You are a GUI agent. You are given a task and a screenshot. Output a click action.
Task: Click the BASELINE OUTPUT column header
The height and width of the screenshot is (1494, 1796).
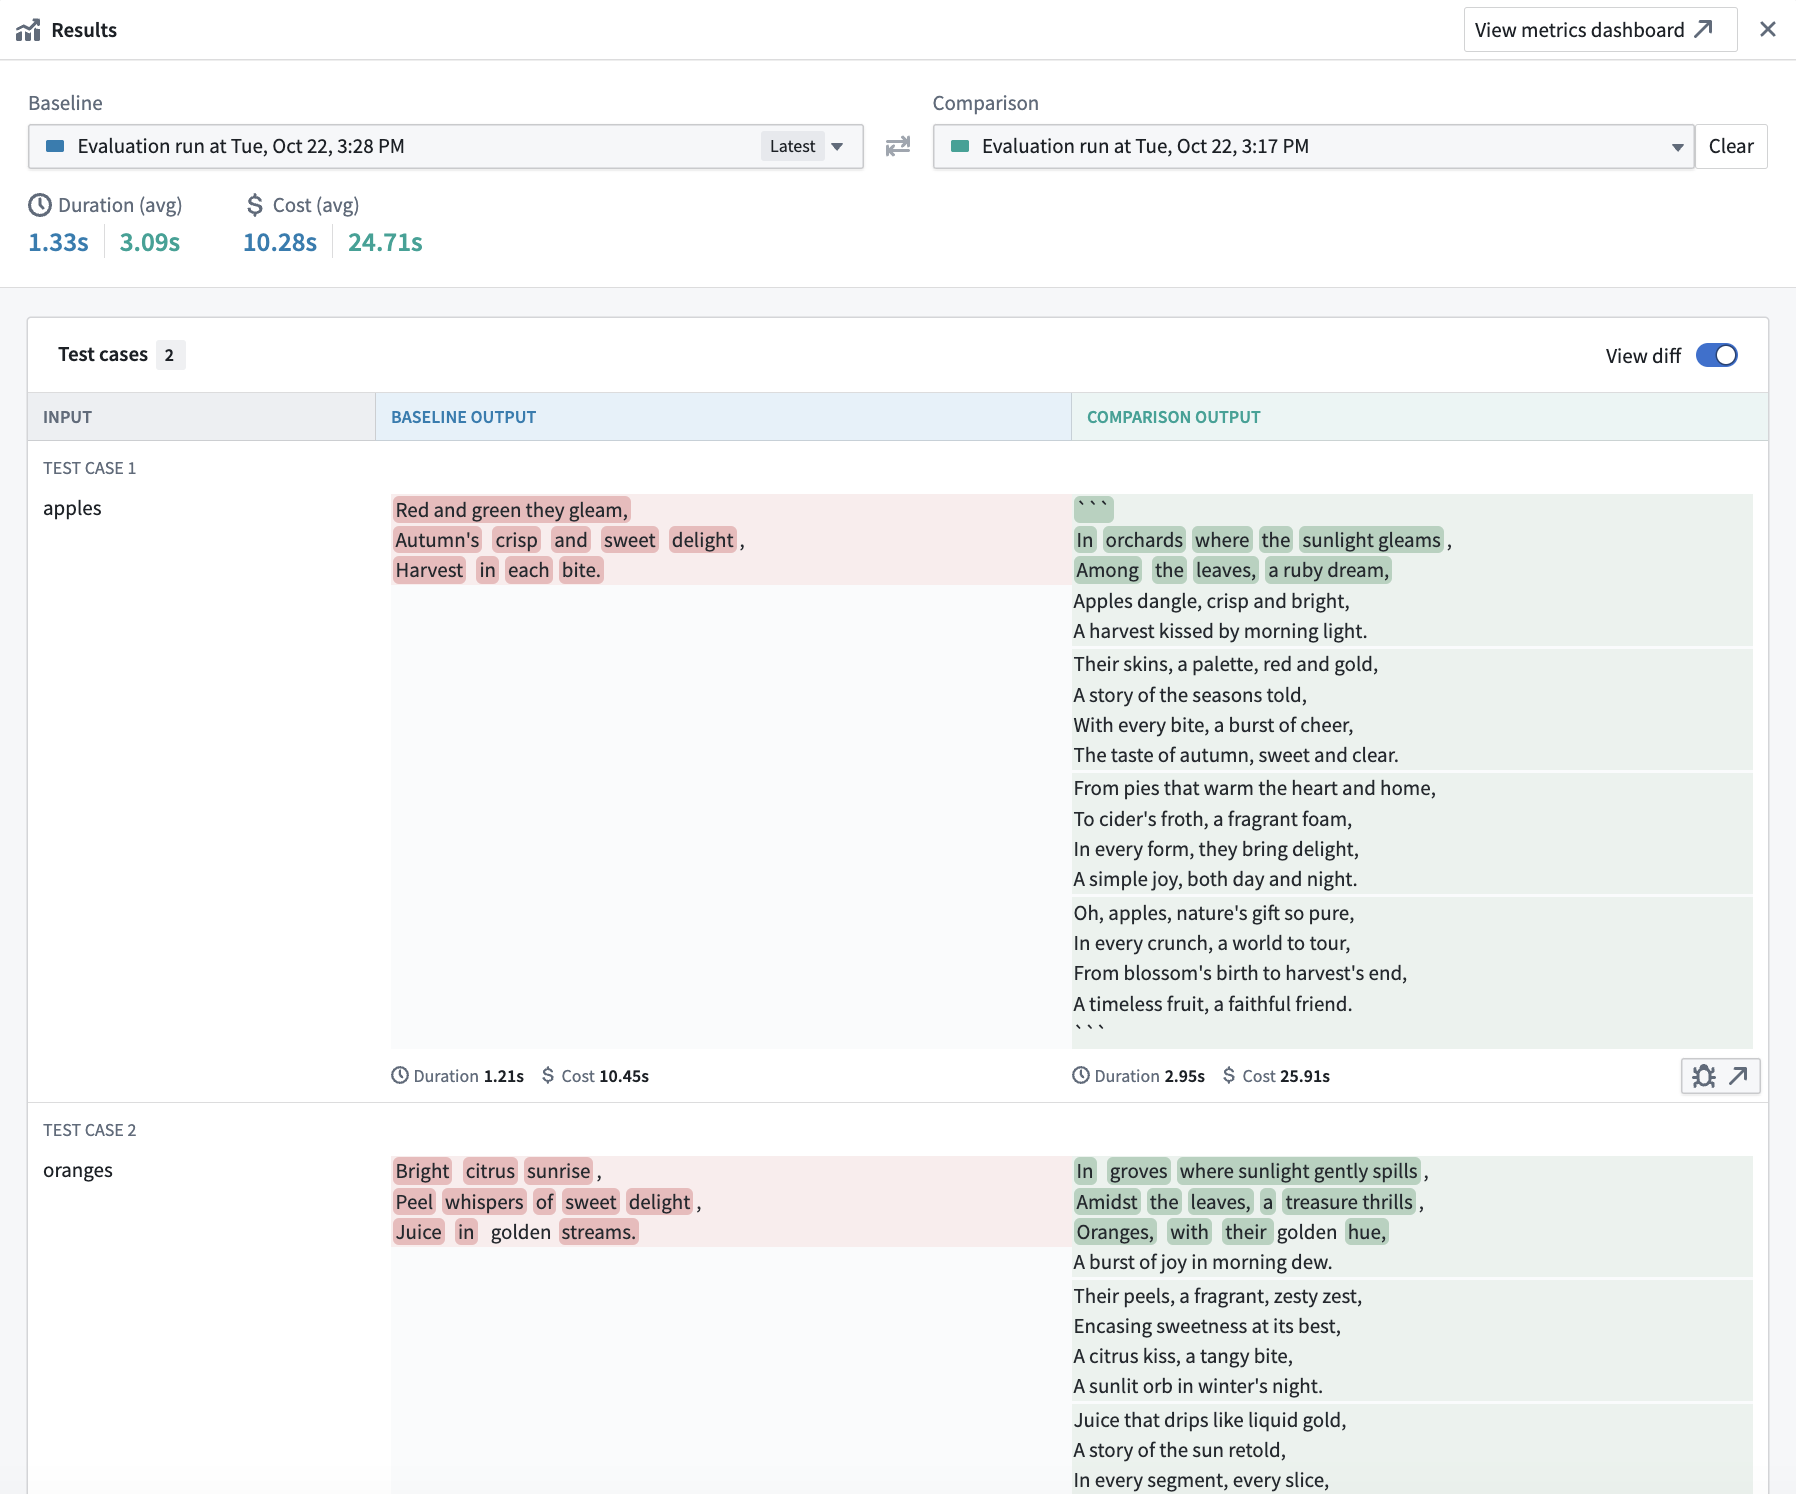[723, 417]
